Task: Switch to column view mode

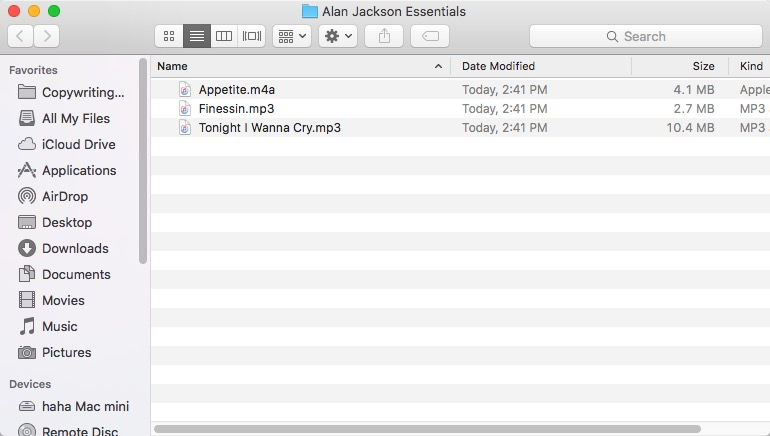Action: click(x=224, y=36)
